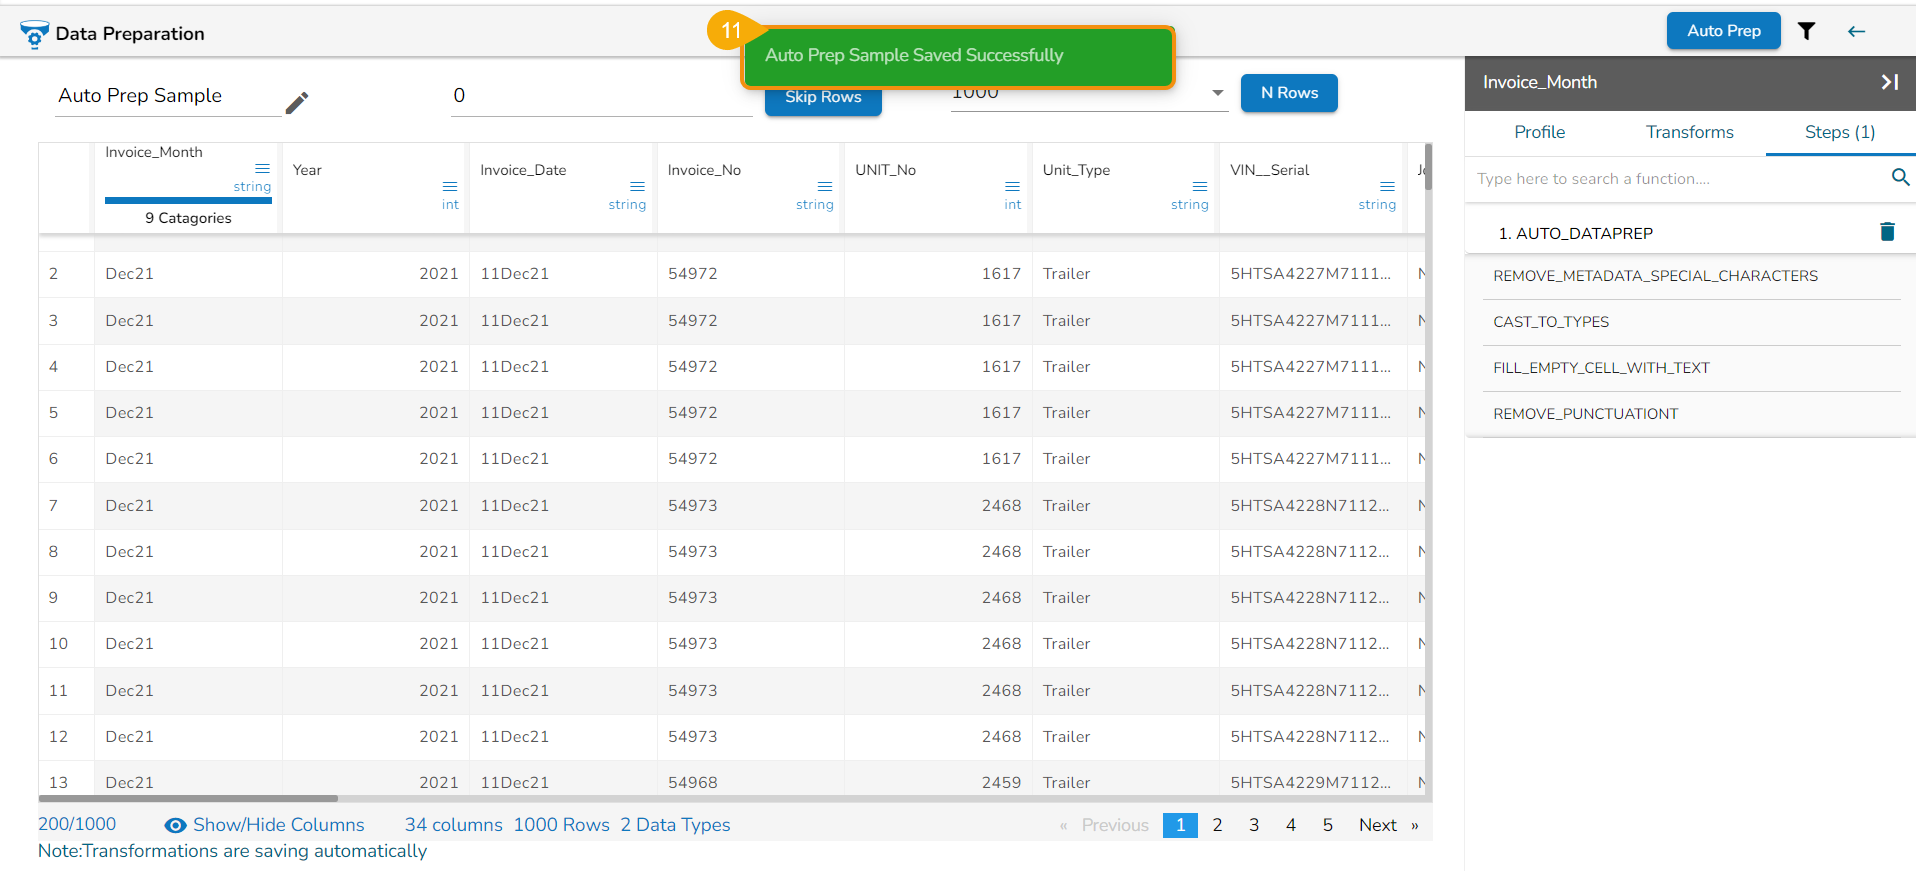This screenshot has width=1916, height=871.
Task: Delete the AUTO_DATAPREP step
Action: click(x=1887, y=232)
